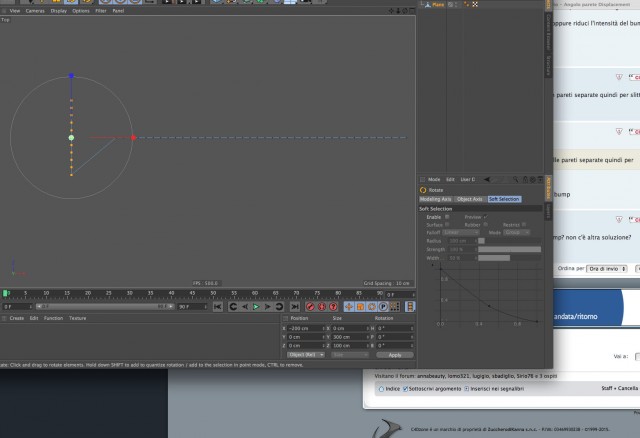Toggle position keyframing cross-arrows icon
The height and width of the screenshot is (438, 640).
pos(349,307)
